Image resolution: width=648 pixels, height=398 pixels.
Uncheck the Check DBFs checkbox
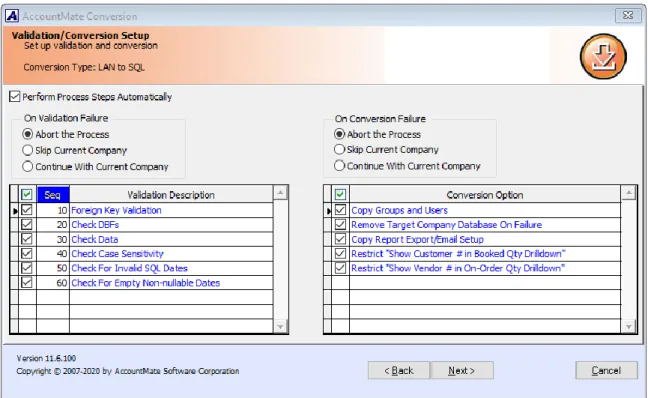[x=27, y=224]
